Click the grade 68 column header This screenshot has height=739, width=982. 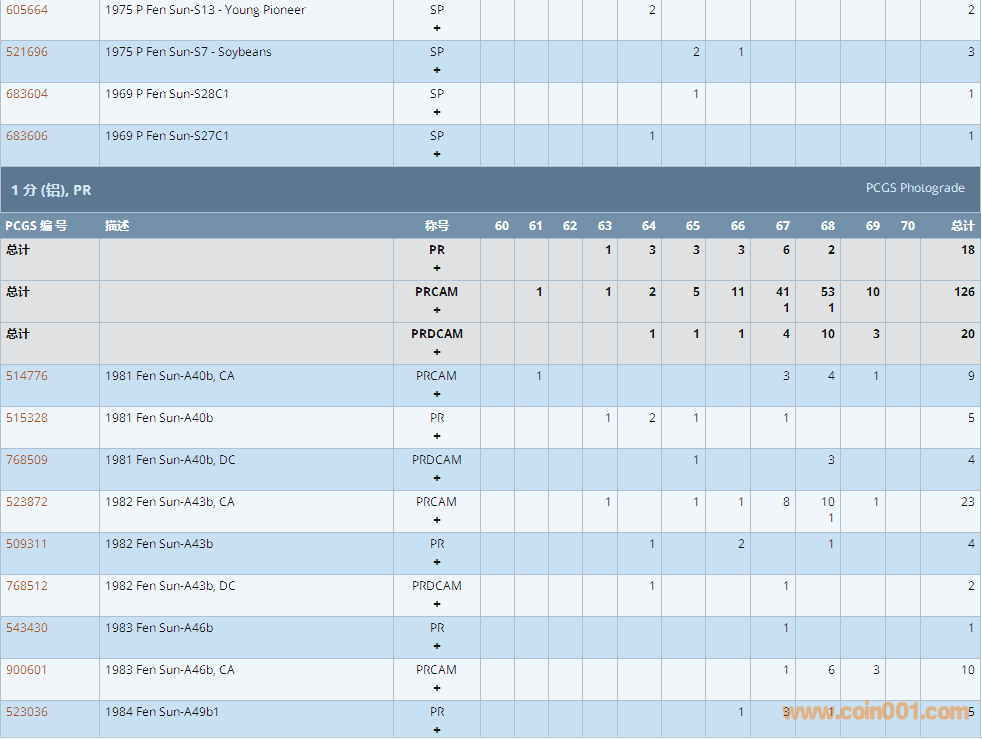(x=828, y=226)
